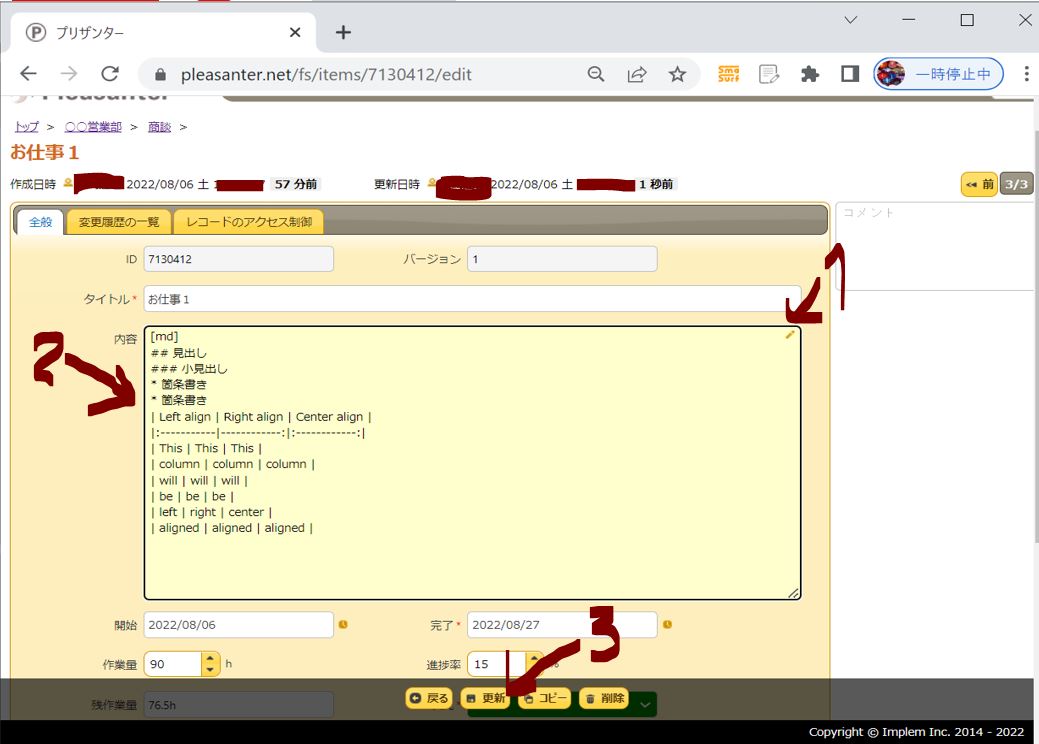Click the 戻る button
This screenshot has height=744, width=1039.
429,698
